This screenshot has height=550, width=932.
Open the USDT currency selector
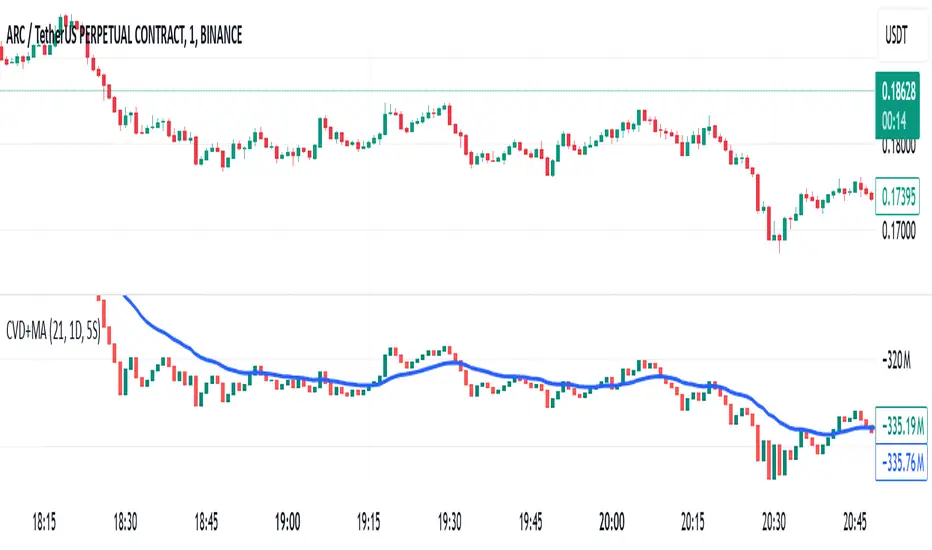(897, 34)
